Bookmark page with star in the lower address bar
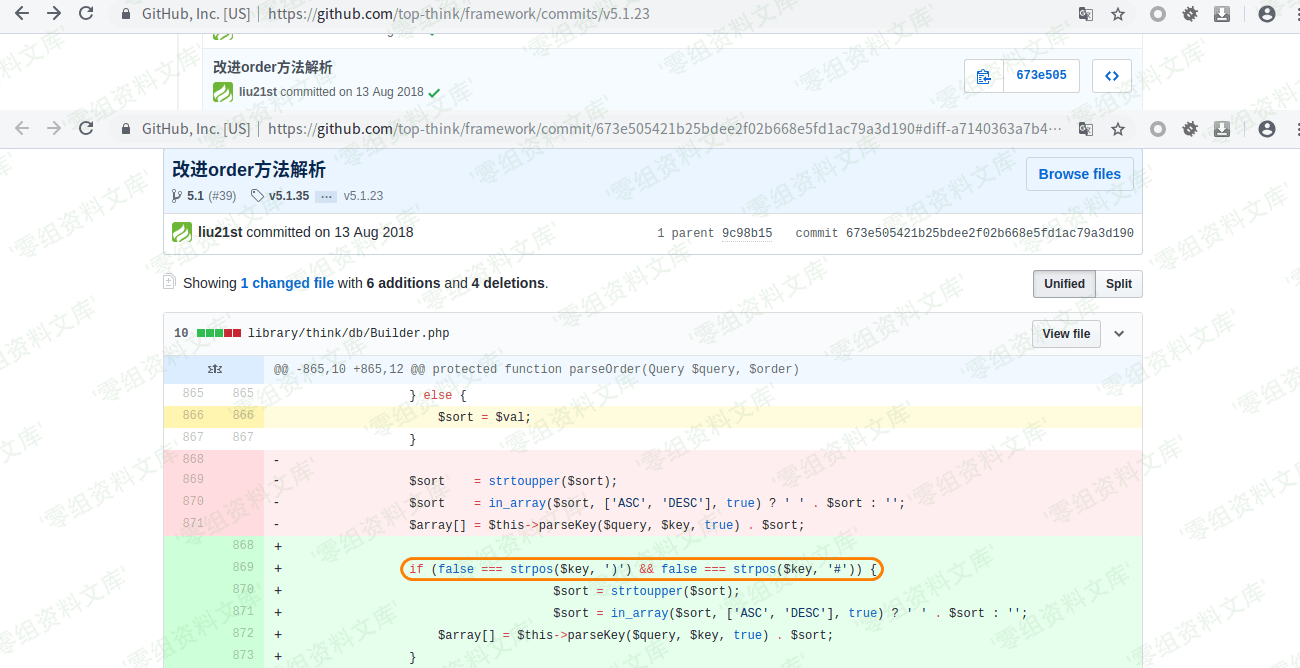Screen dimensions: 1300x668 pos(1118,129)
